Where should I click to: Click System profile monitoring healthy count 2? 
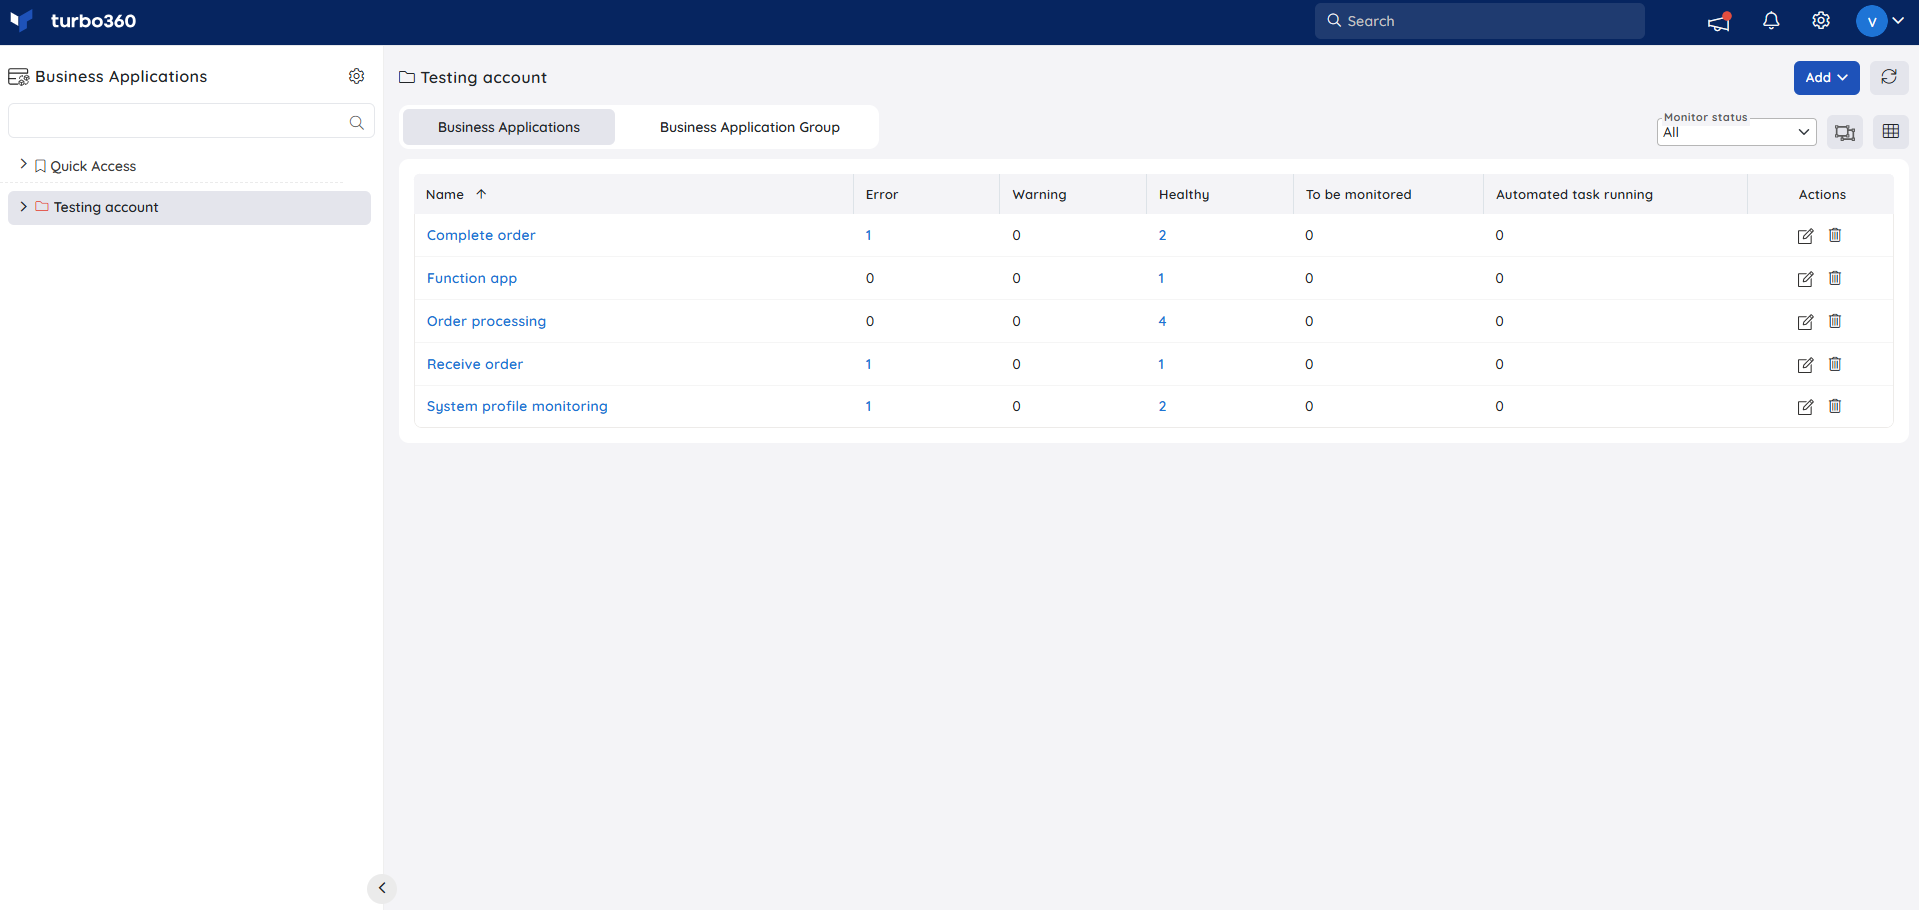click(x=1162, y=406)
